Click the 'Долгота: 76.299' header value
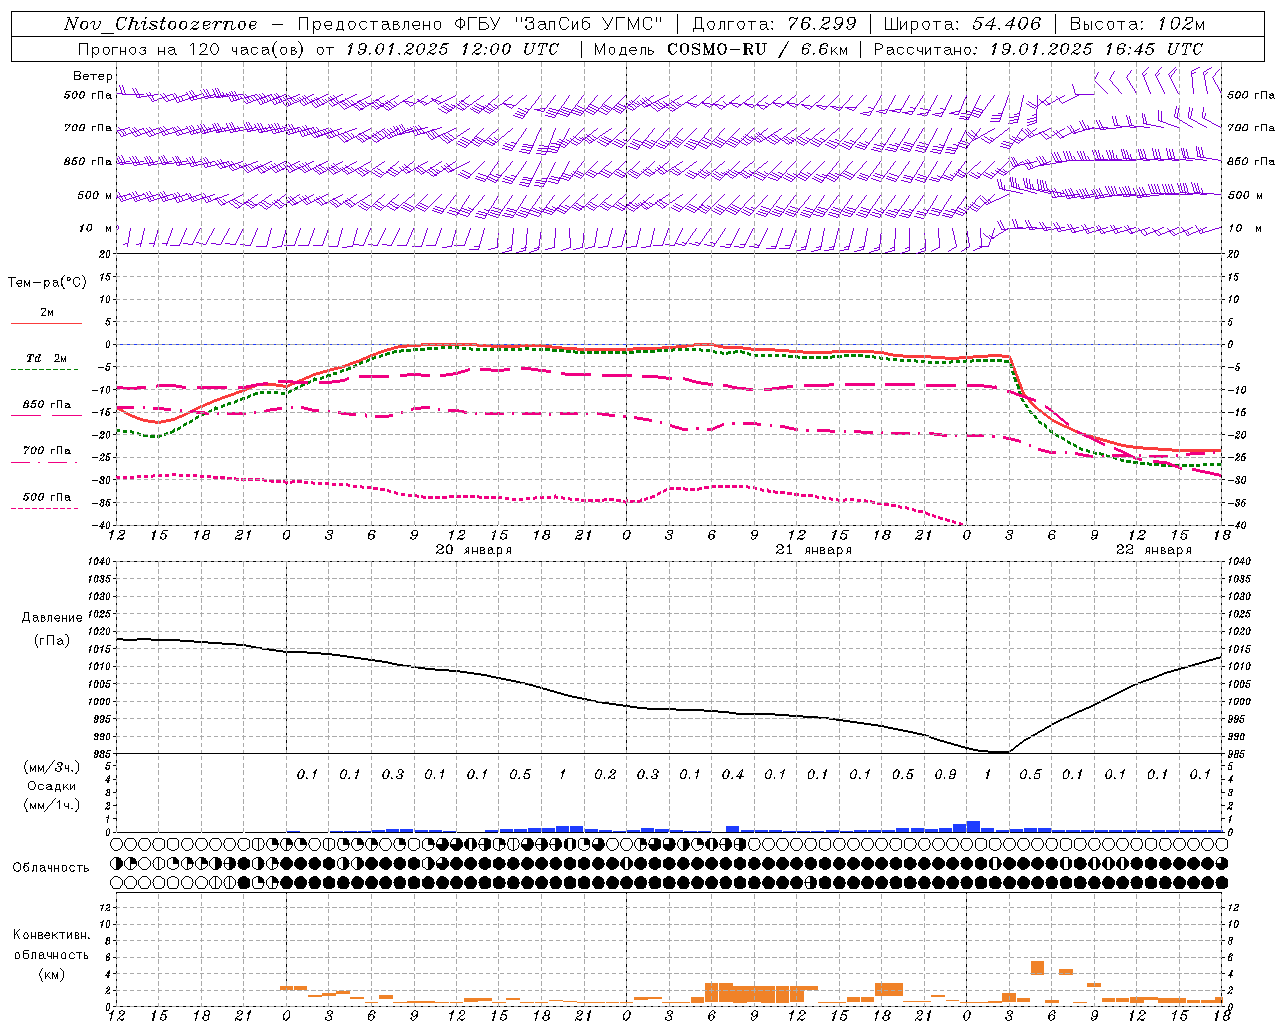The width and height of the screenshot is (1280, 1024). [x=774, y=24]
